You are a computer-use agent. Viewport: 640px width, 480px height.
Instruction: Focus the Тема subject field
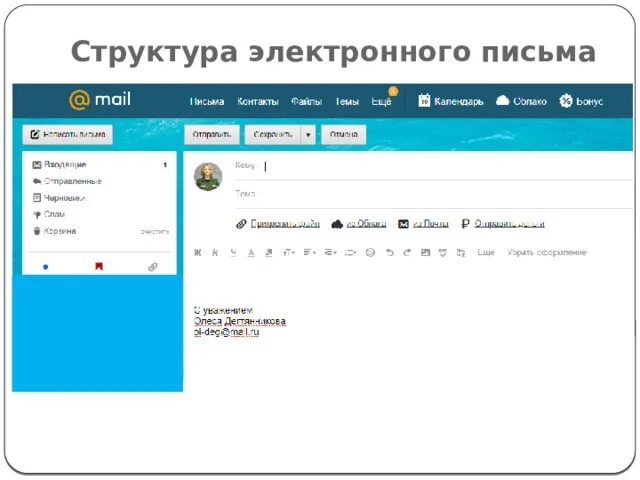(433, 194)
